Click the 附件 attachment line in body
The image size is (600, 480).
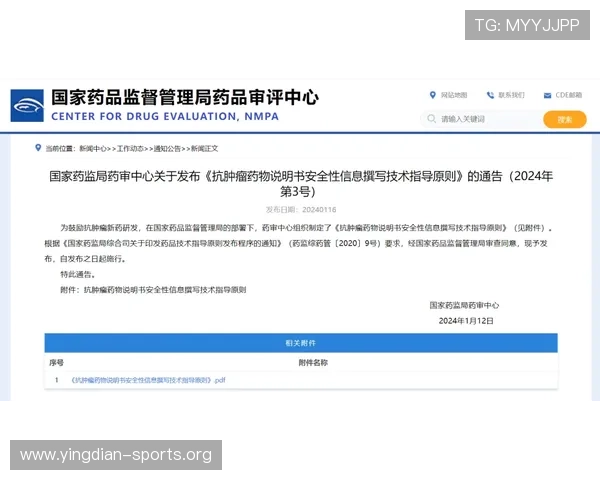[153, 290]
